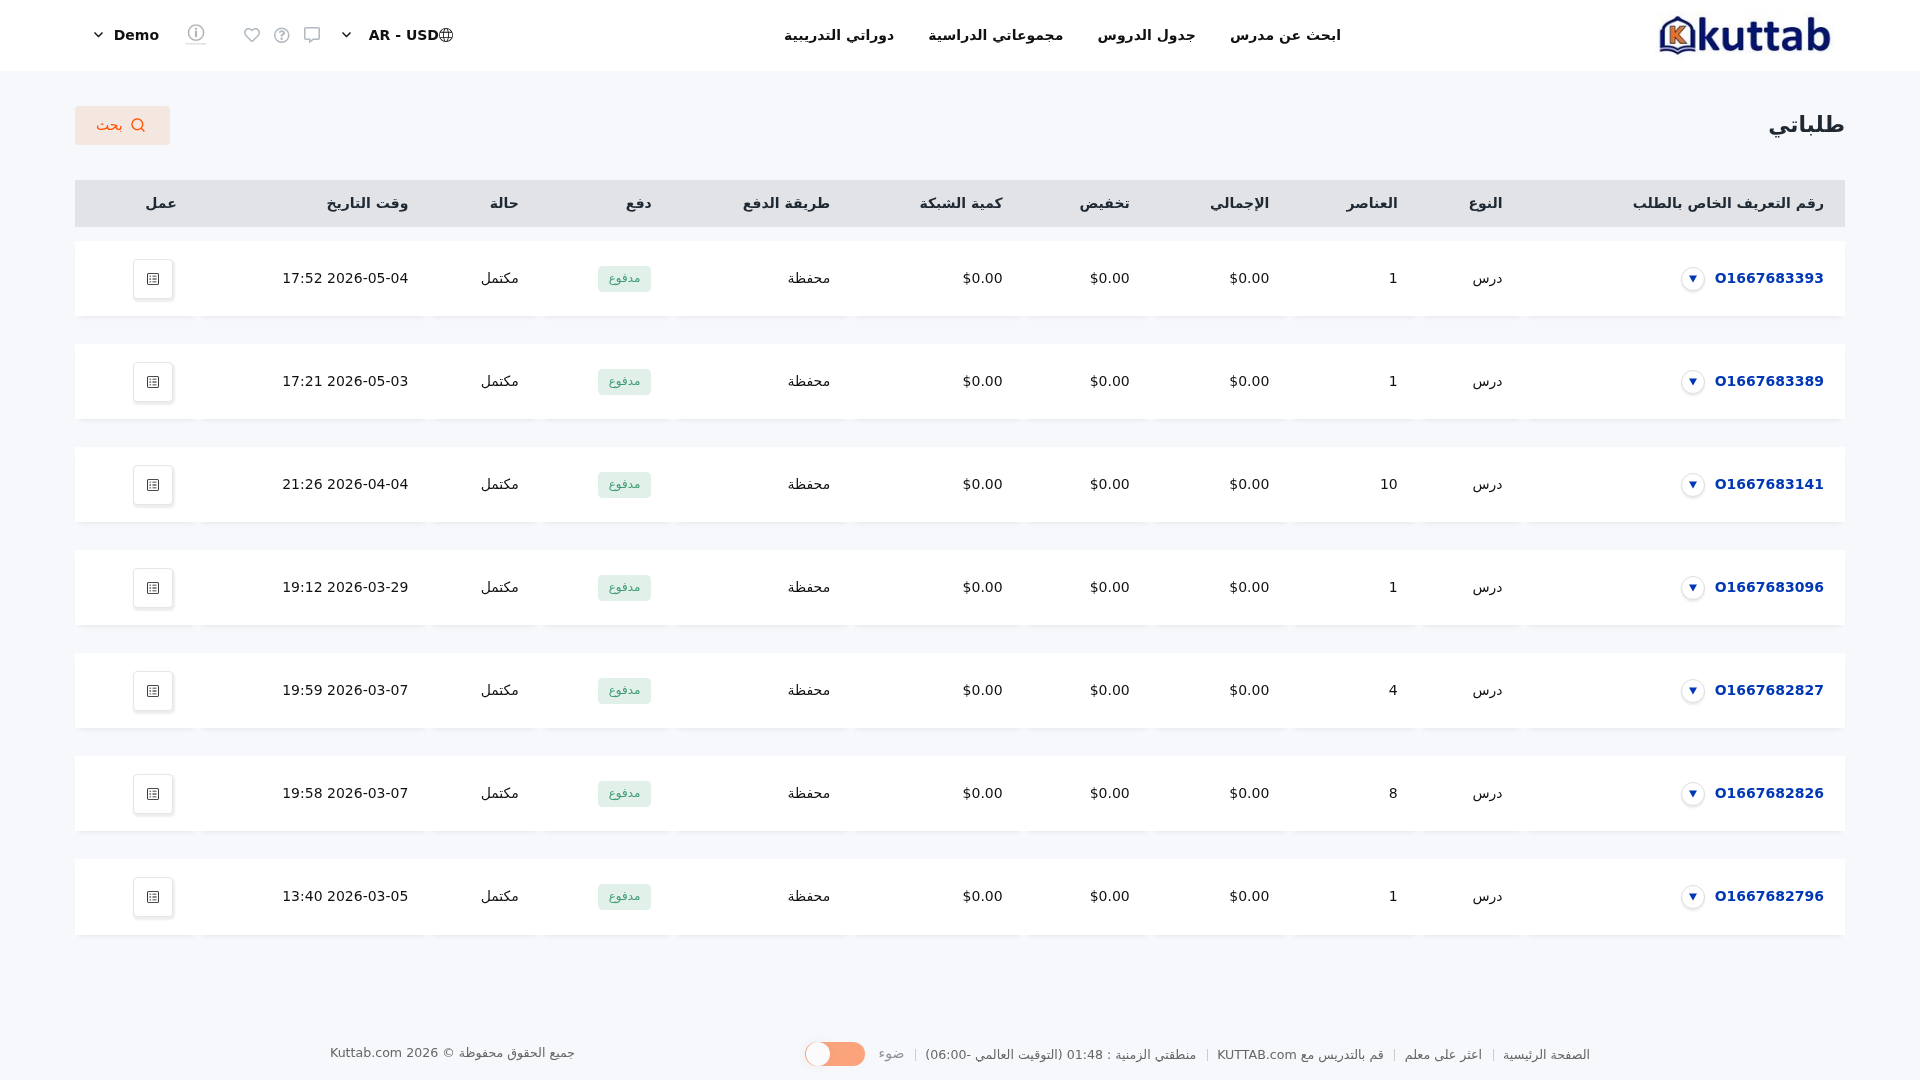The width and height of the screenshot is (1920, 1080).
Task: View details of order O1667682796
Action: (153, 897)
